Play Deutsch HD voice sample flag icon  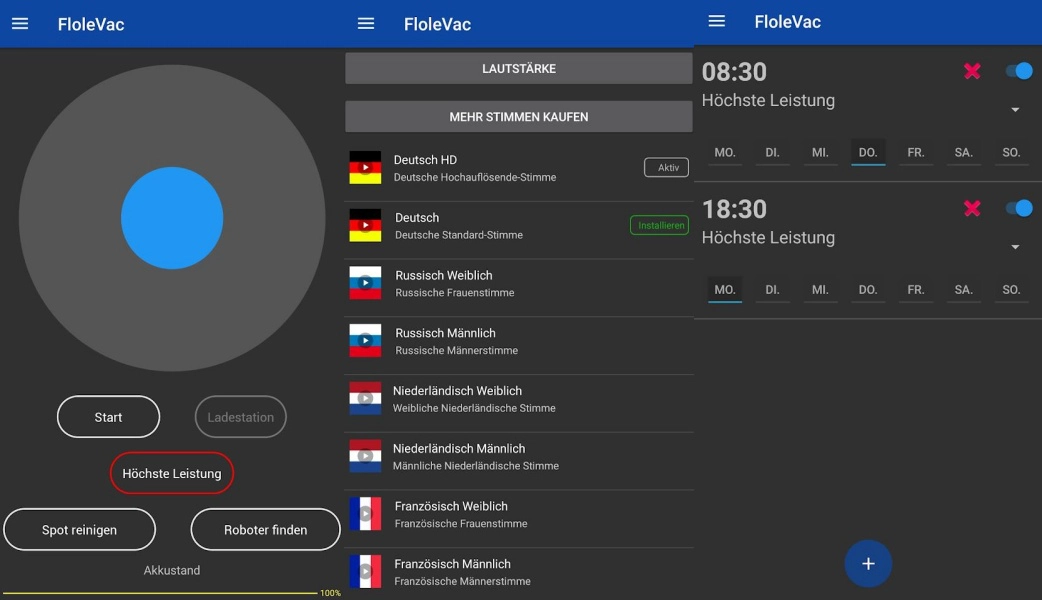(365, 167)
